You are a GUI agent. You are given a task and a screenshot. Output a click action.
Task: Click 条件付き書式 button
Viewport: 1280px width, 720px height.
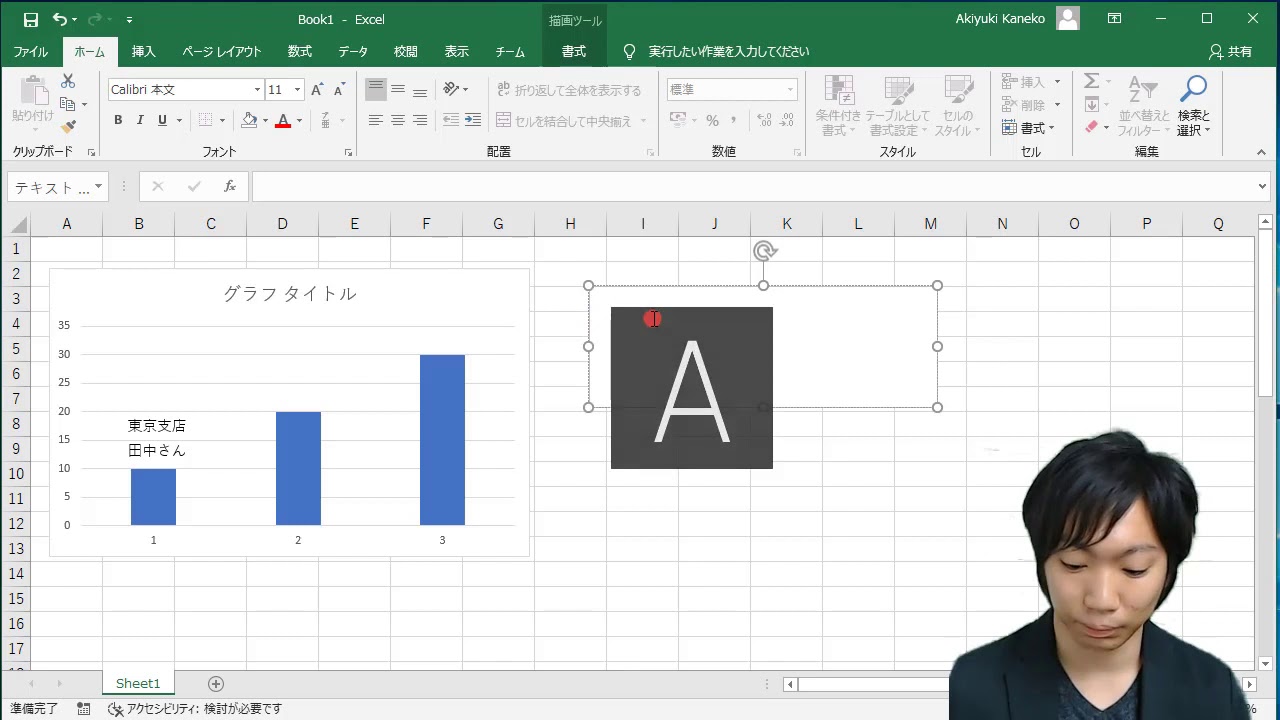tap(838, 105)
